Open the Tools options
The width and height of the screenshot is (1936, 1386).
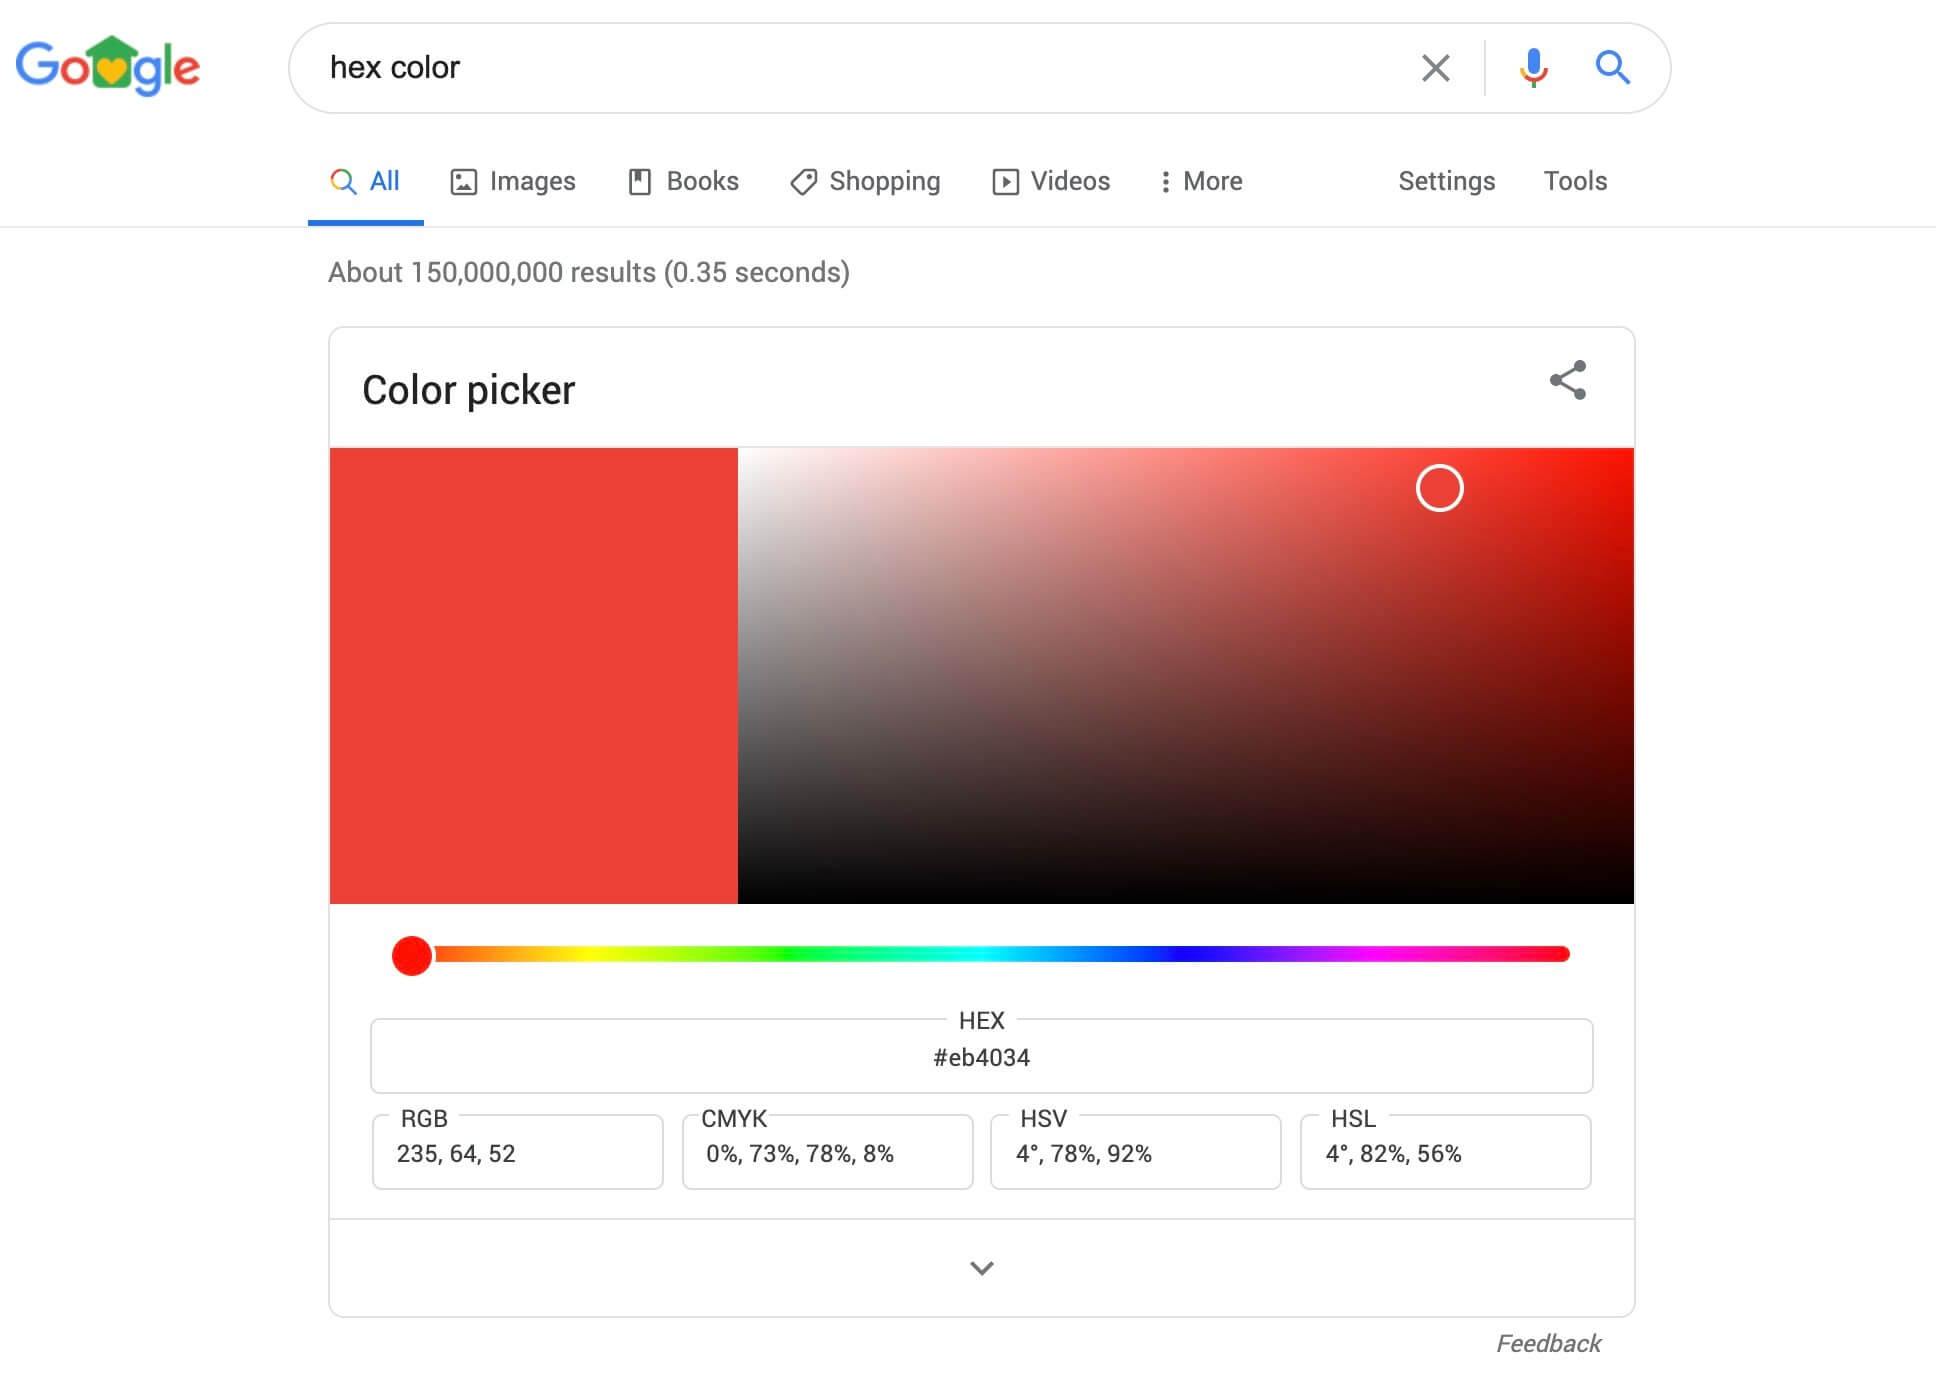pos(1575,181)
